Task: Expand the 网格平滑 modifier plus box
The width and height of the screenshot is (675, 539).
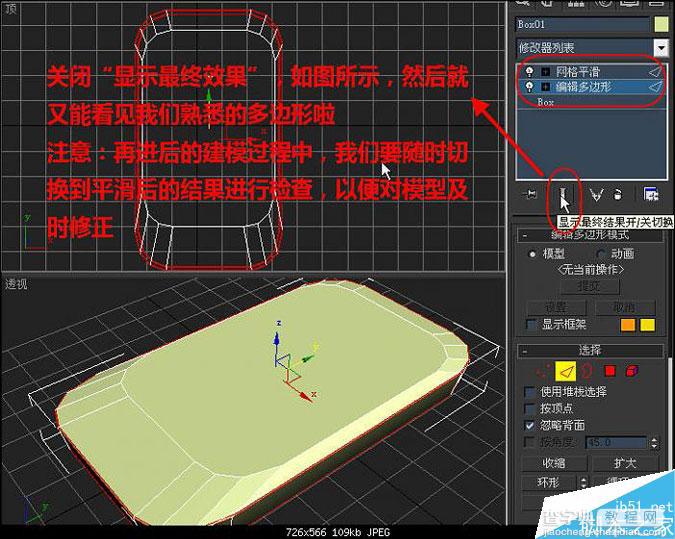Action: coord(545,72)
